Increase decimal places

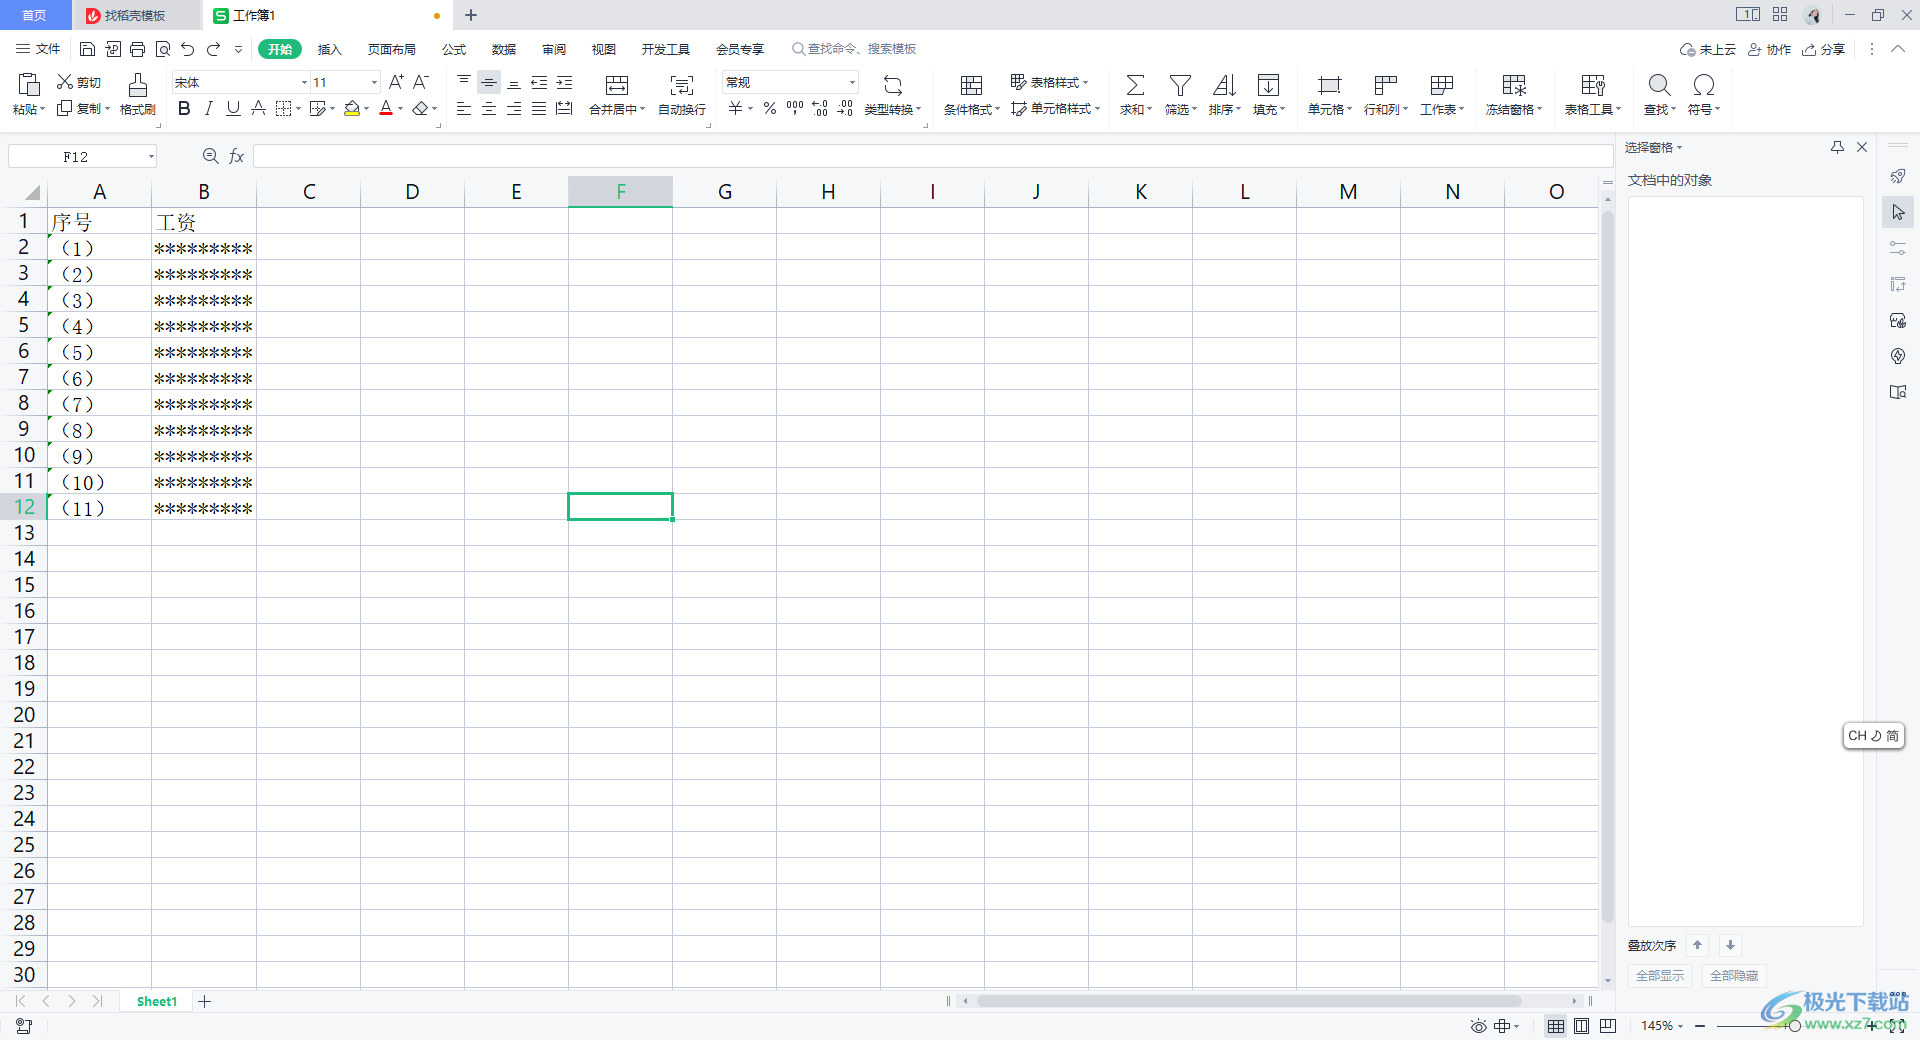coord(820,108)
